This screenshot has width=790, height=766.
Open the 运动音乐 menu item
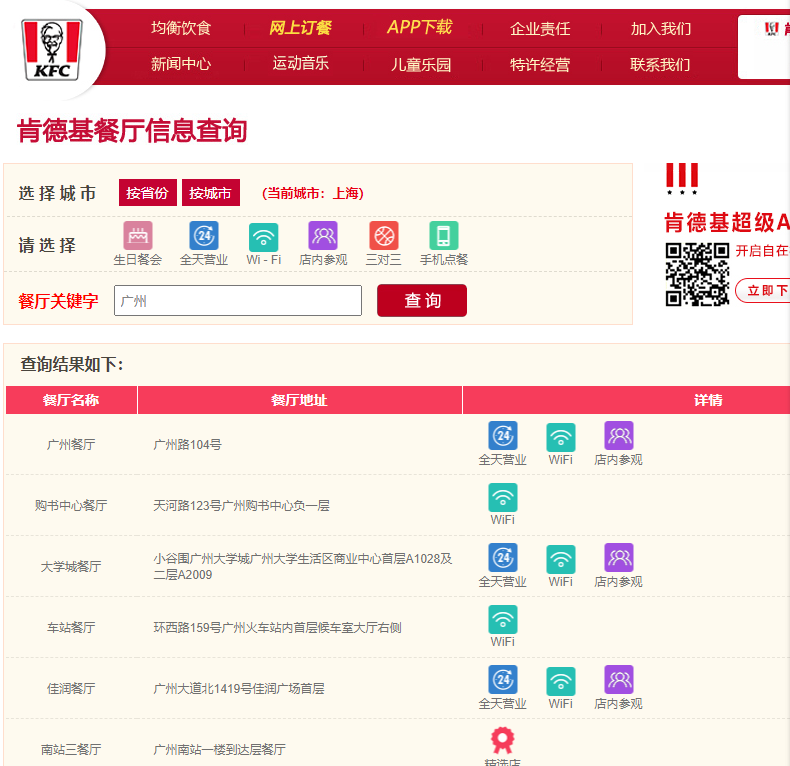(x=300, y=63)
